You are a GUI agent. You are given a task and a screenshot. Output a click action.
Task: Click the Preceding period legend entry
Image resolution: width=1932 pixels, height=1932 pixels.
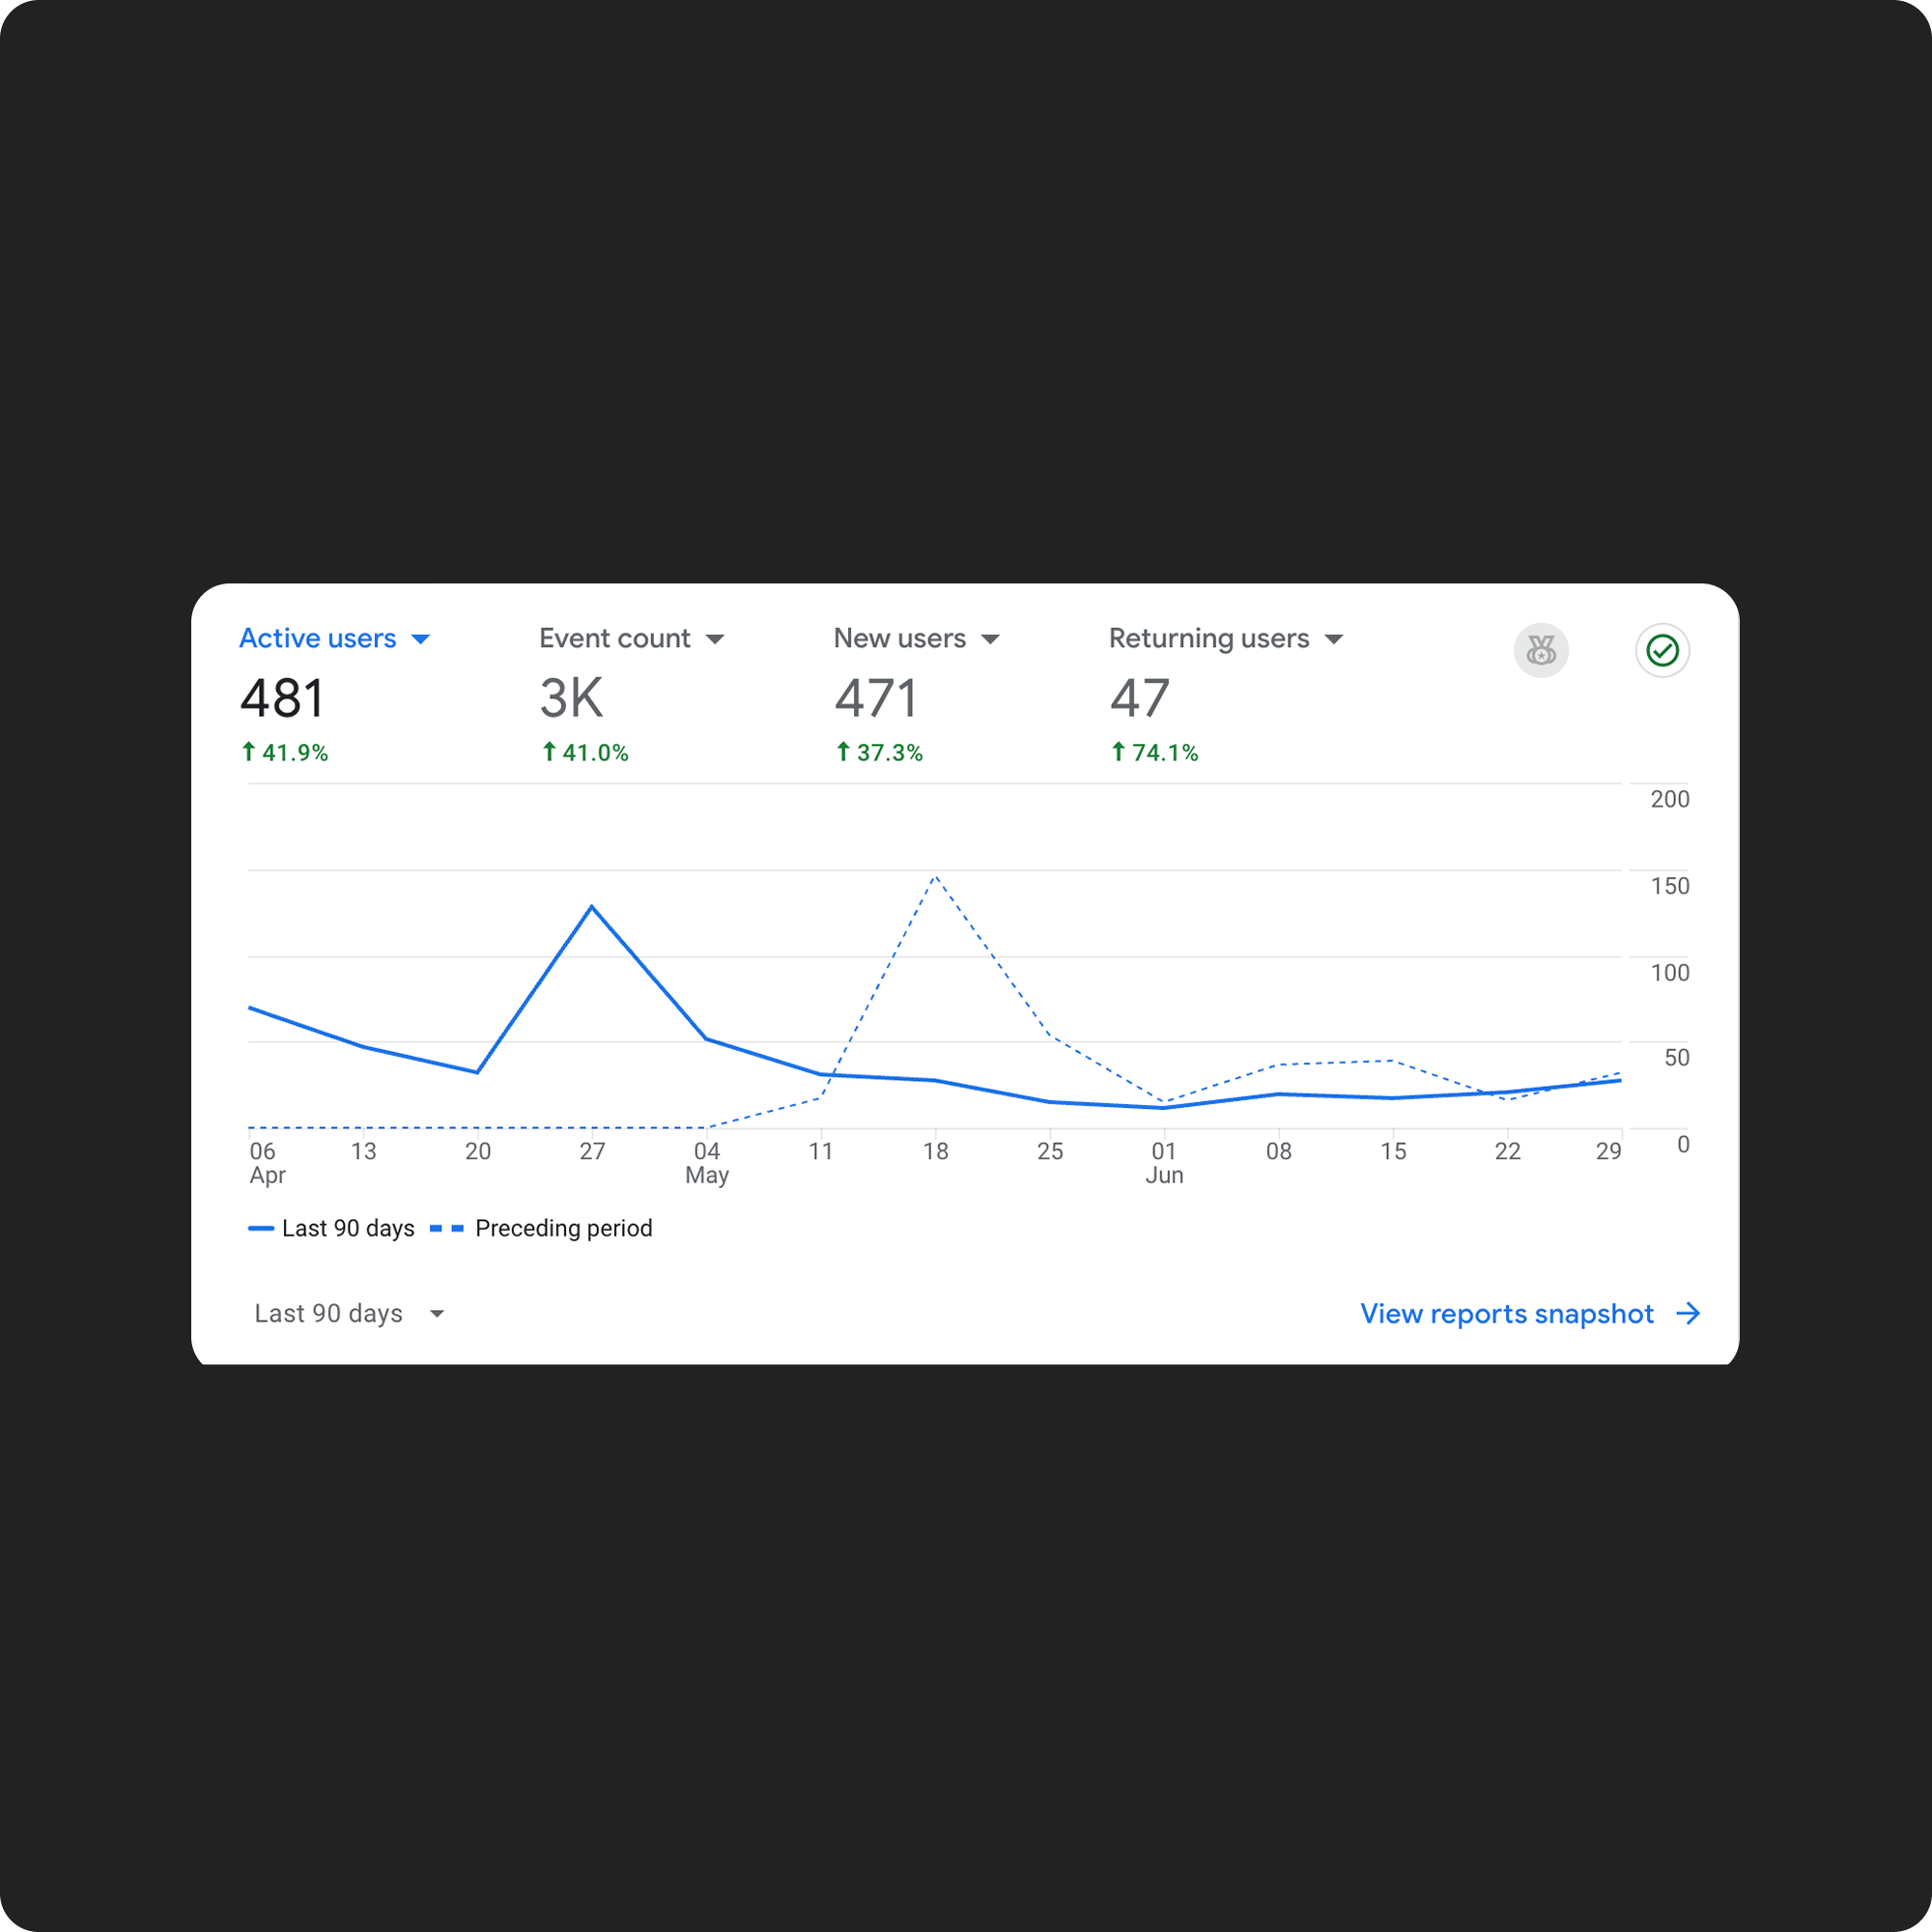click(541, 1228)
